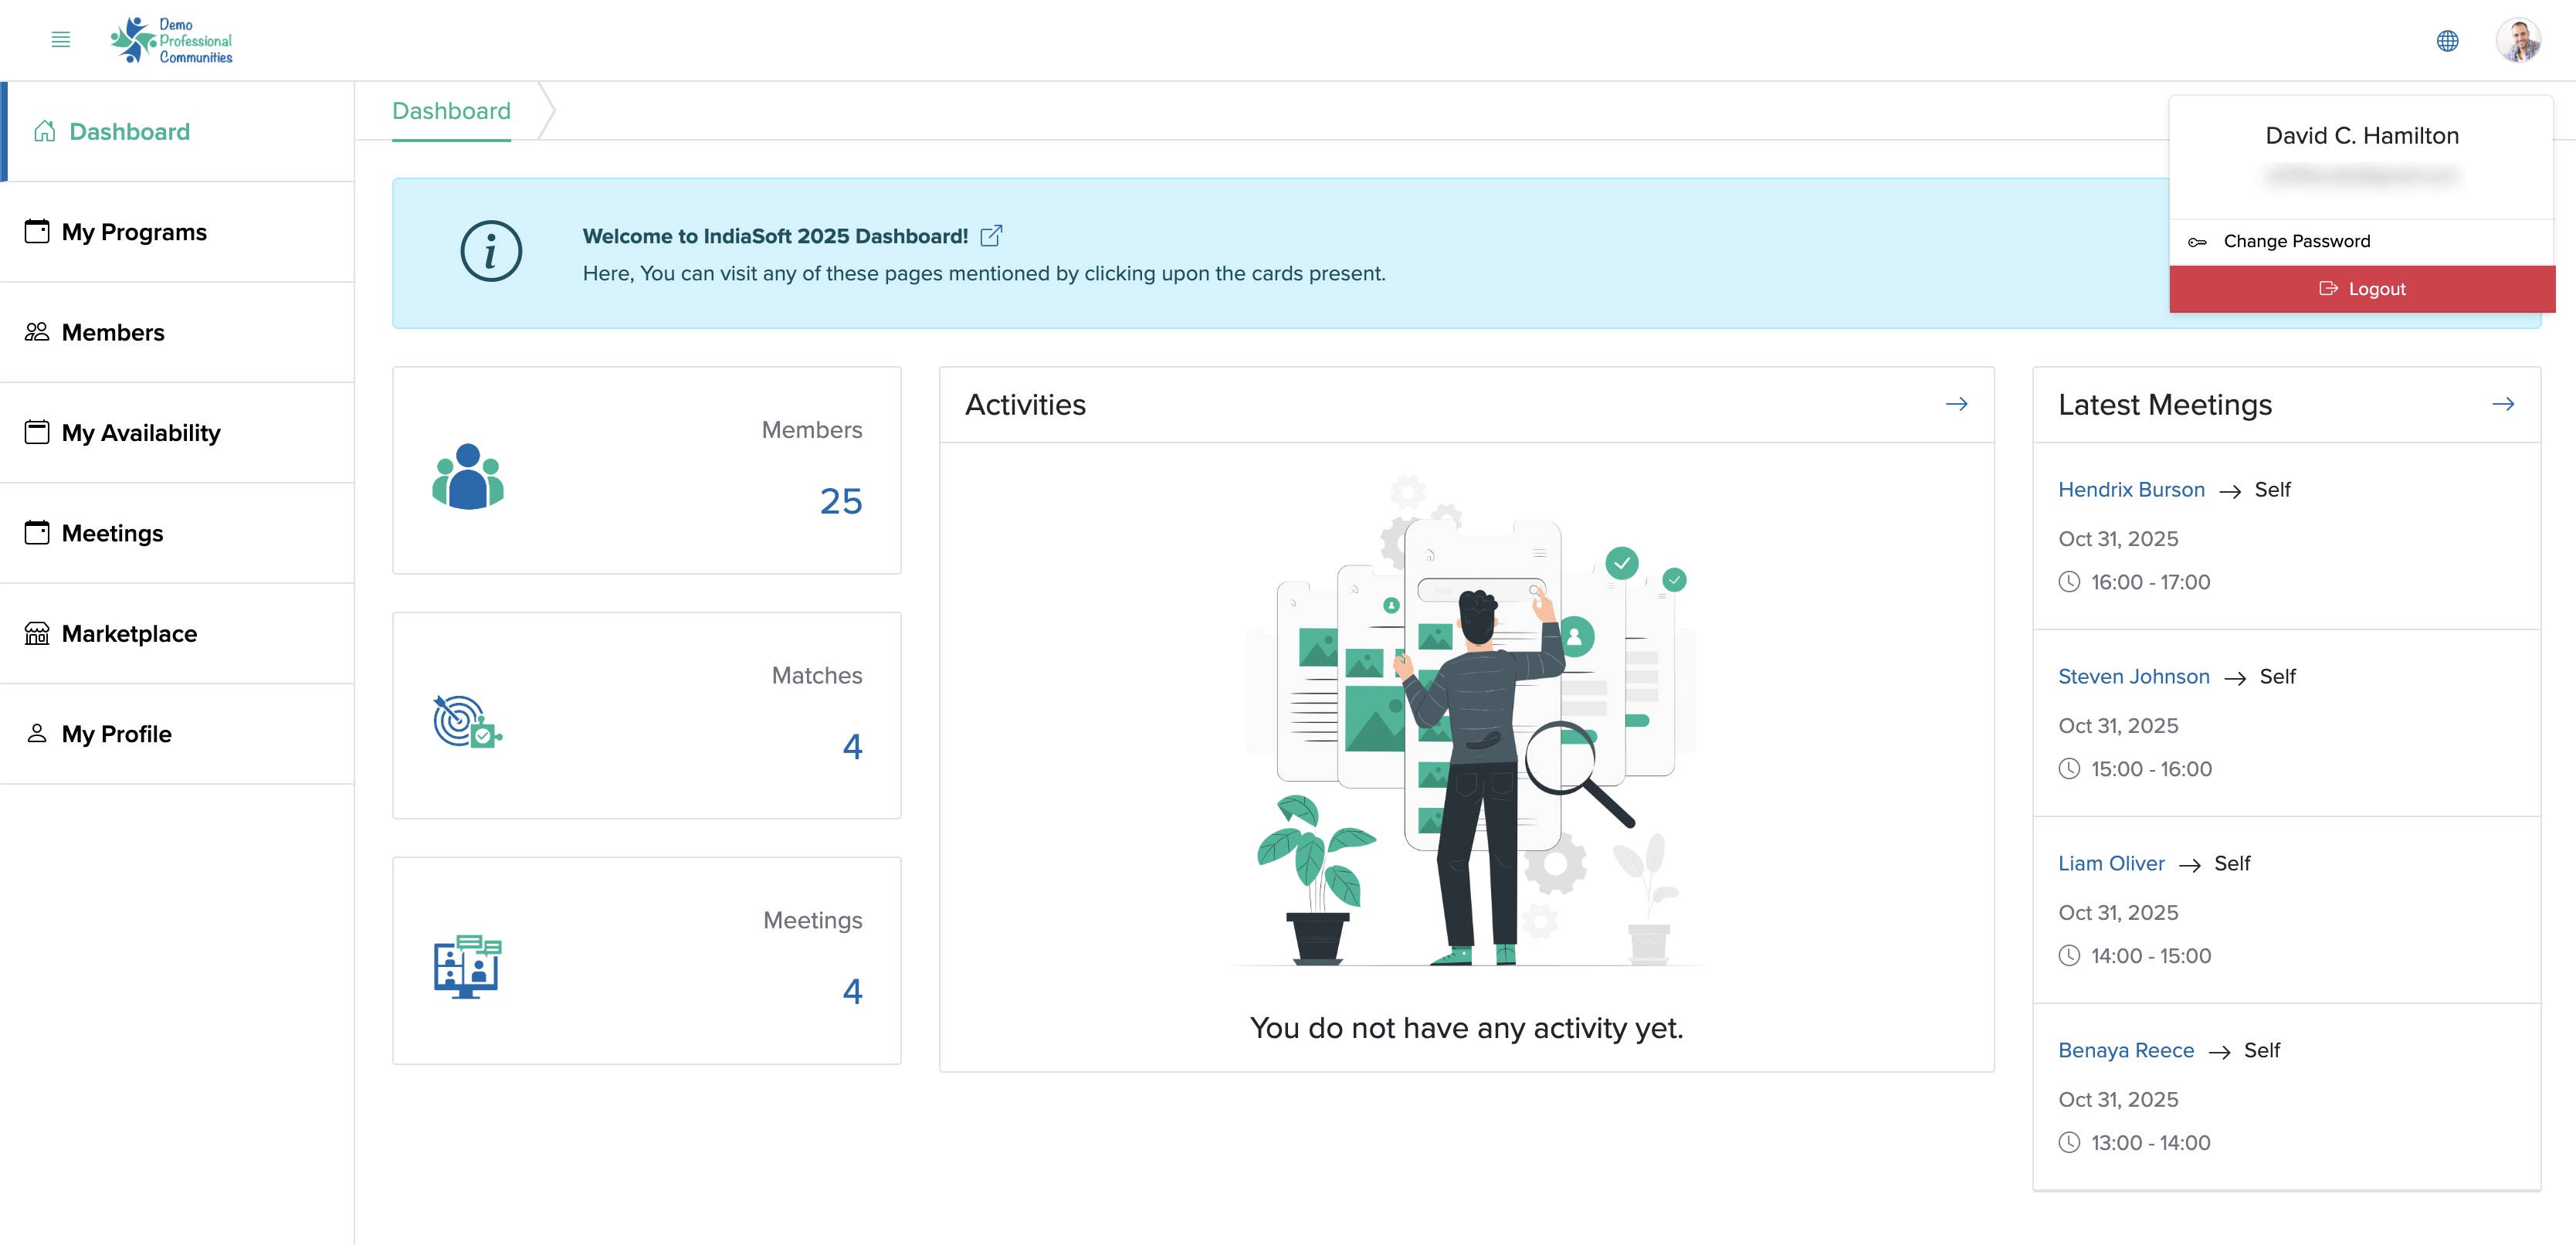Click the Activities heading

1025,404
